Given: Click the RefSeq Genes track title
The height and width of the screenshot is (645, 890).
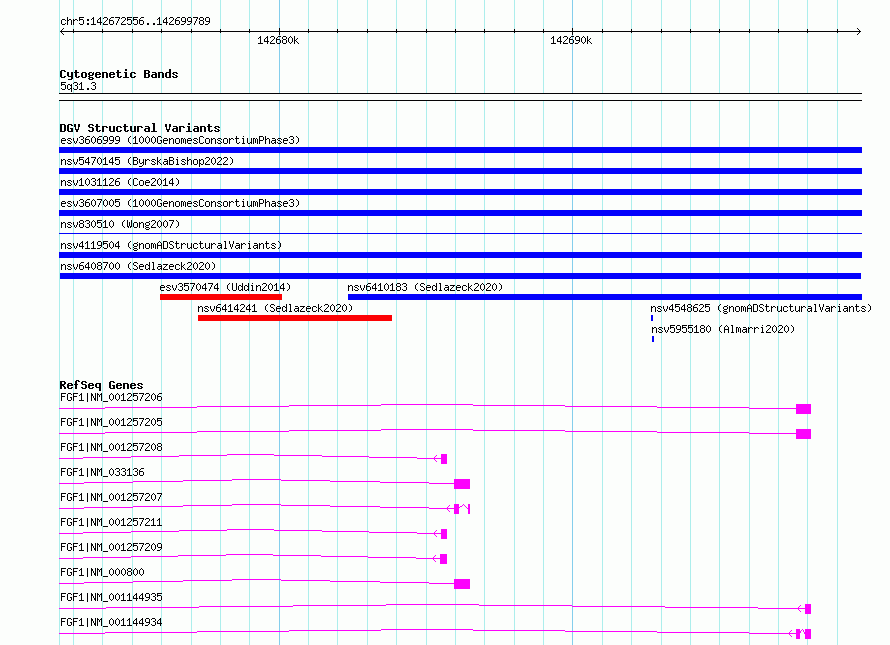Looking at the screenshot, I should click(x=101, y=385).
